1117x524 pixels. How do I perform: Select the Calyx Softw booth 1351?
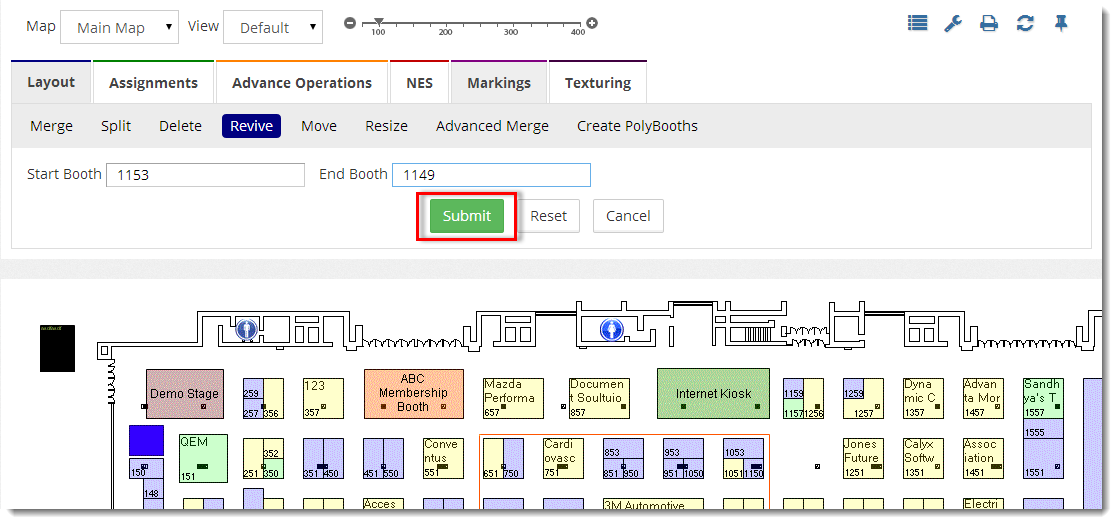923,458
